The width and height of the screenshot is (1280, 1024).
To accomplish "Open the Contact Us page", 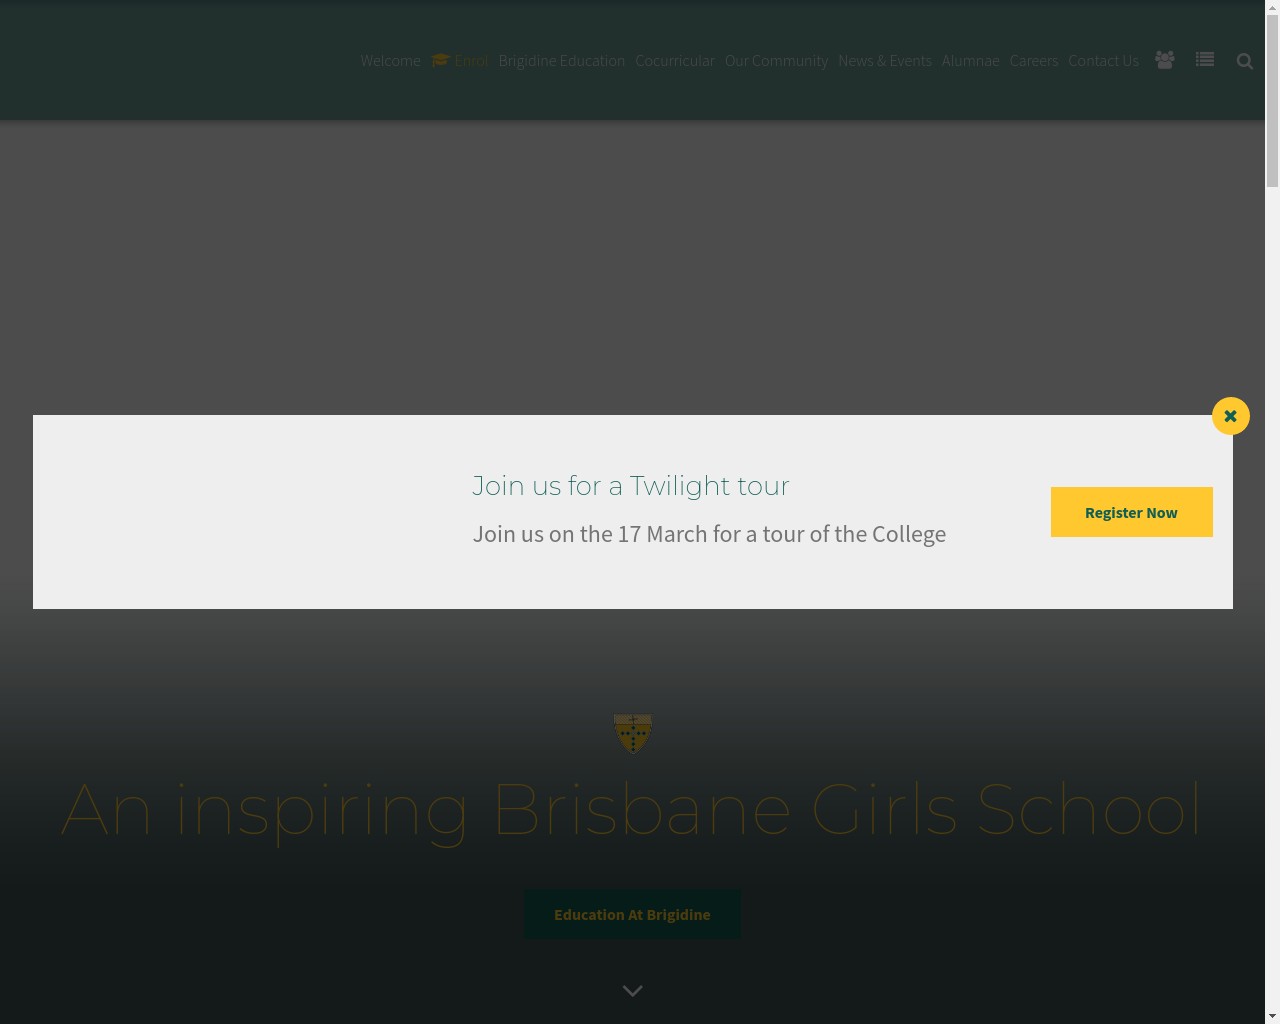I will 1103,61.
